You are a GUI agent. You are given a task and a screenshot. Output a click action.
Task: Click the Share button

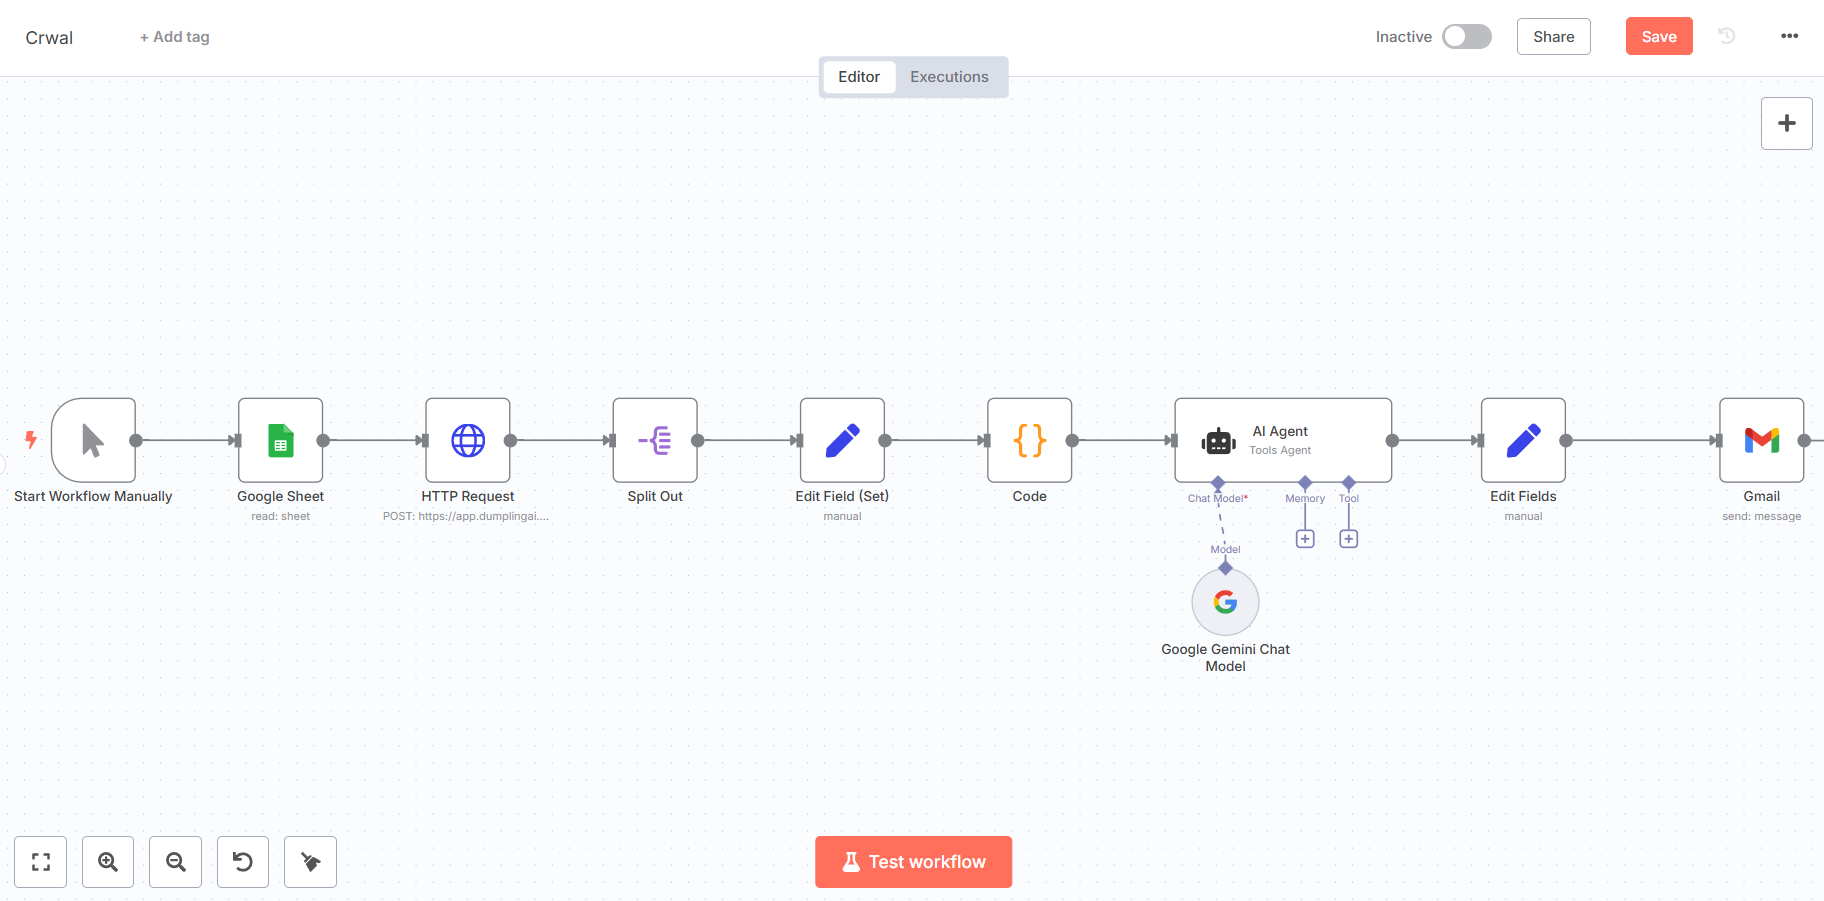click(x=1554, y=36)
